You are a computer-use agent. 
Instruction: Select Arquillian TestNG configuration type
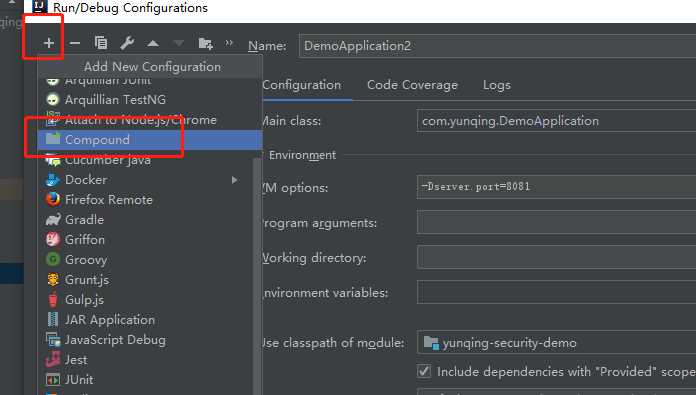[x=150, y=99]
